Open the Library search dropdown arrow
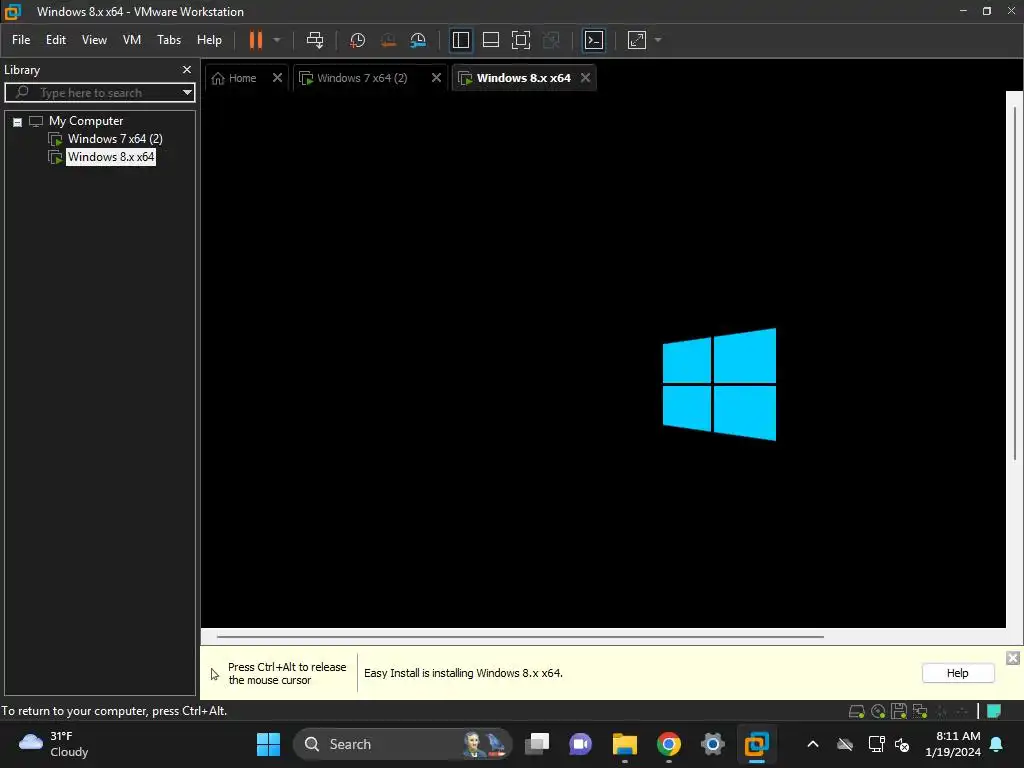Screen dimensions: 1024x768 (x=187, y=93)
